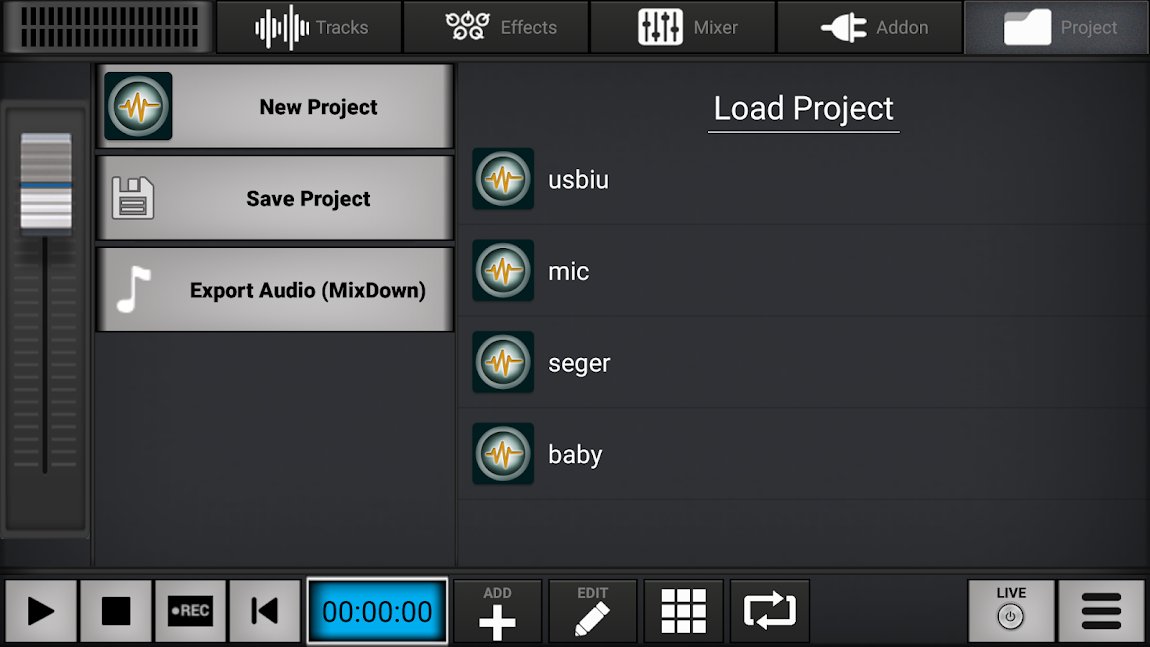Switch to EDIT mode with the pencil icon
This screenshot has width=1150, height=647.
coord(592,610)
